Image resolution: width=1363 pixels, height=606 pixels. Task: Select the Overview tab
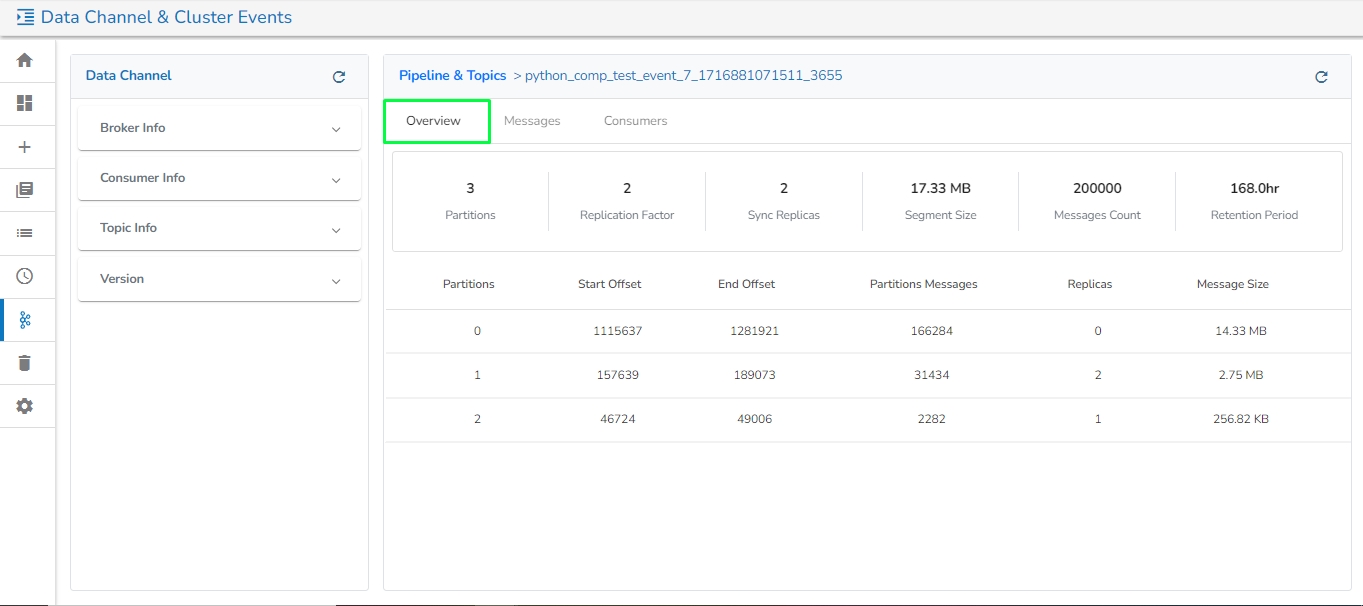[x=434, y=121]
